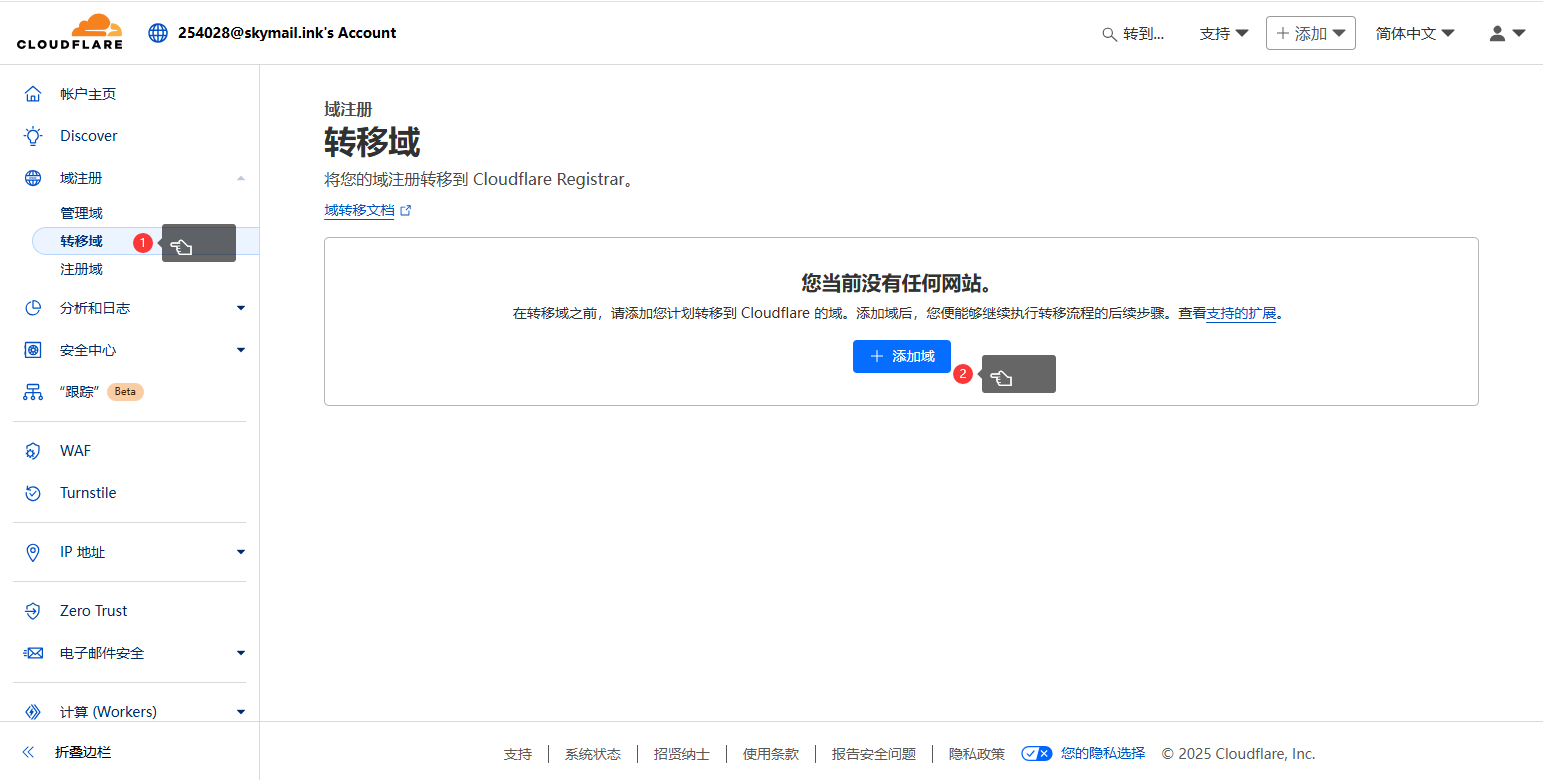The image size is (1543, 780).
Task: Open 帐户主页 via the house icon
Action: (x=33, y=93)
